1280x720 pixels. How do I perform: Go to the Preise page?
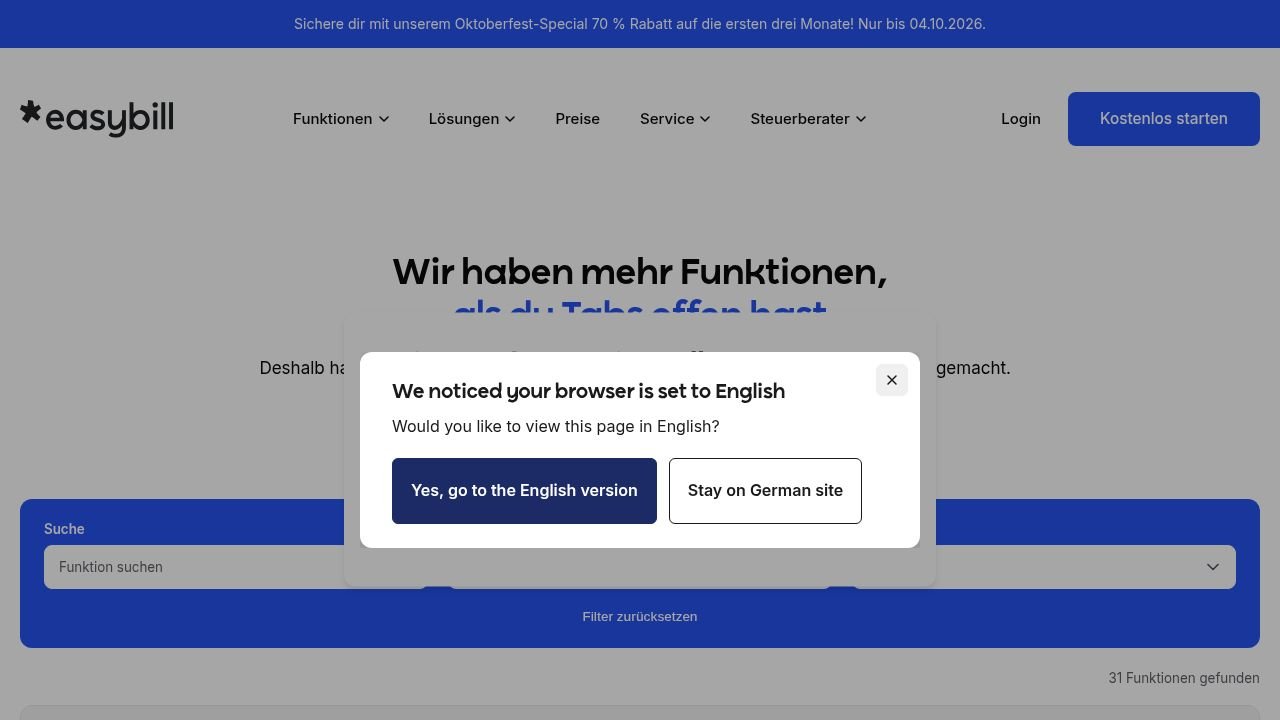point(578,119)
